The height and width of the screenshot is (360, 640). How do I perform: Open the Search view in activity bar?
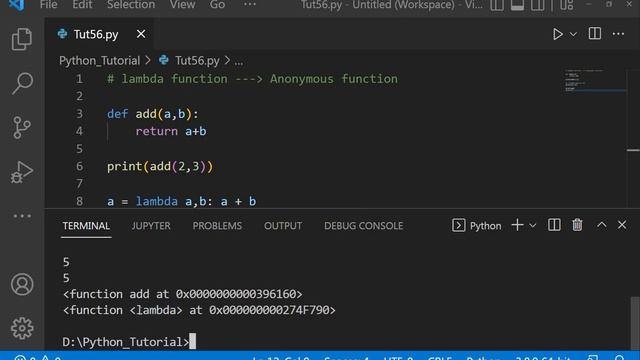[x=22, y=83]
